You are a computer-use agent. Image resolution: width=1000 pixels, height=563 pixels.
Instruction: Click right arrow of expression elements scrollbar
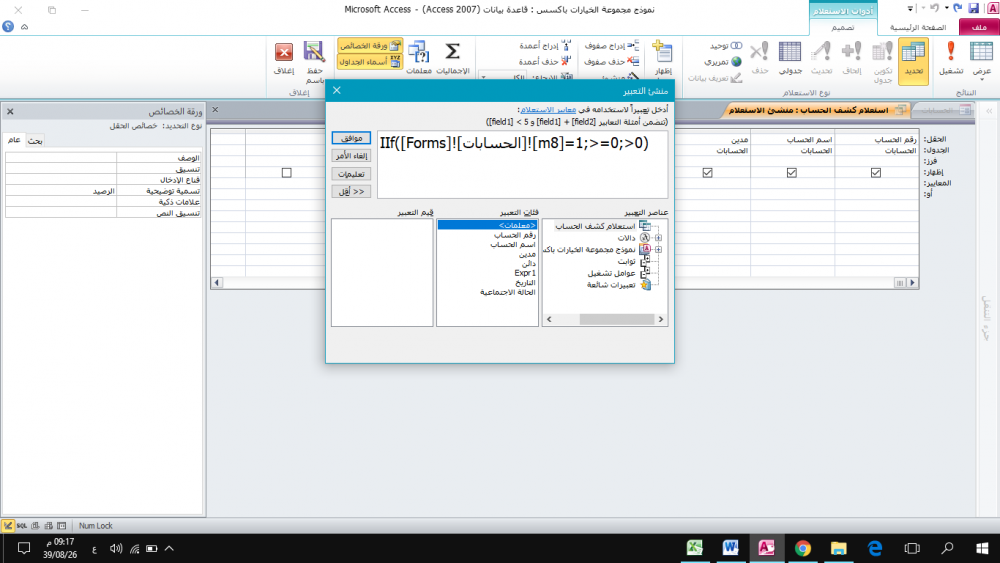[x=661, y=319]
